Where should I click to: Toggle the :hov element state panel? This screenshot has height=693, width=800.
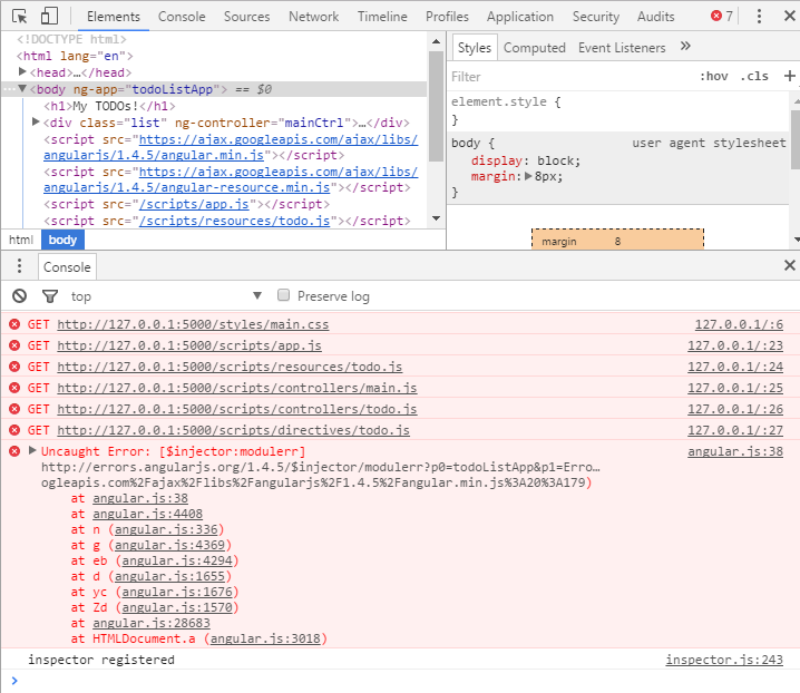tap(713, 77)
